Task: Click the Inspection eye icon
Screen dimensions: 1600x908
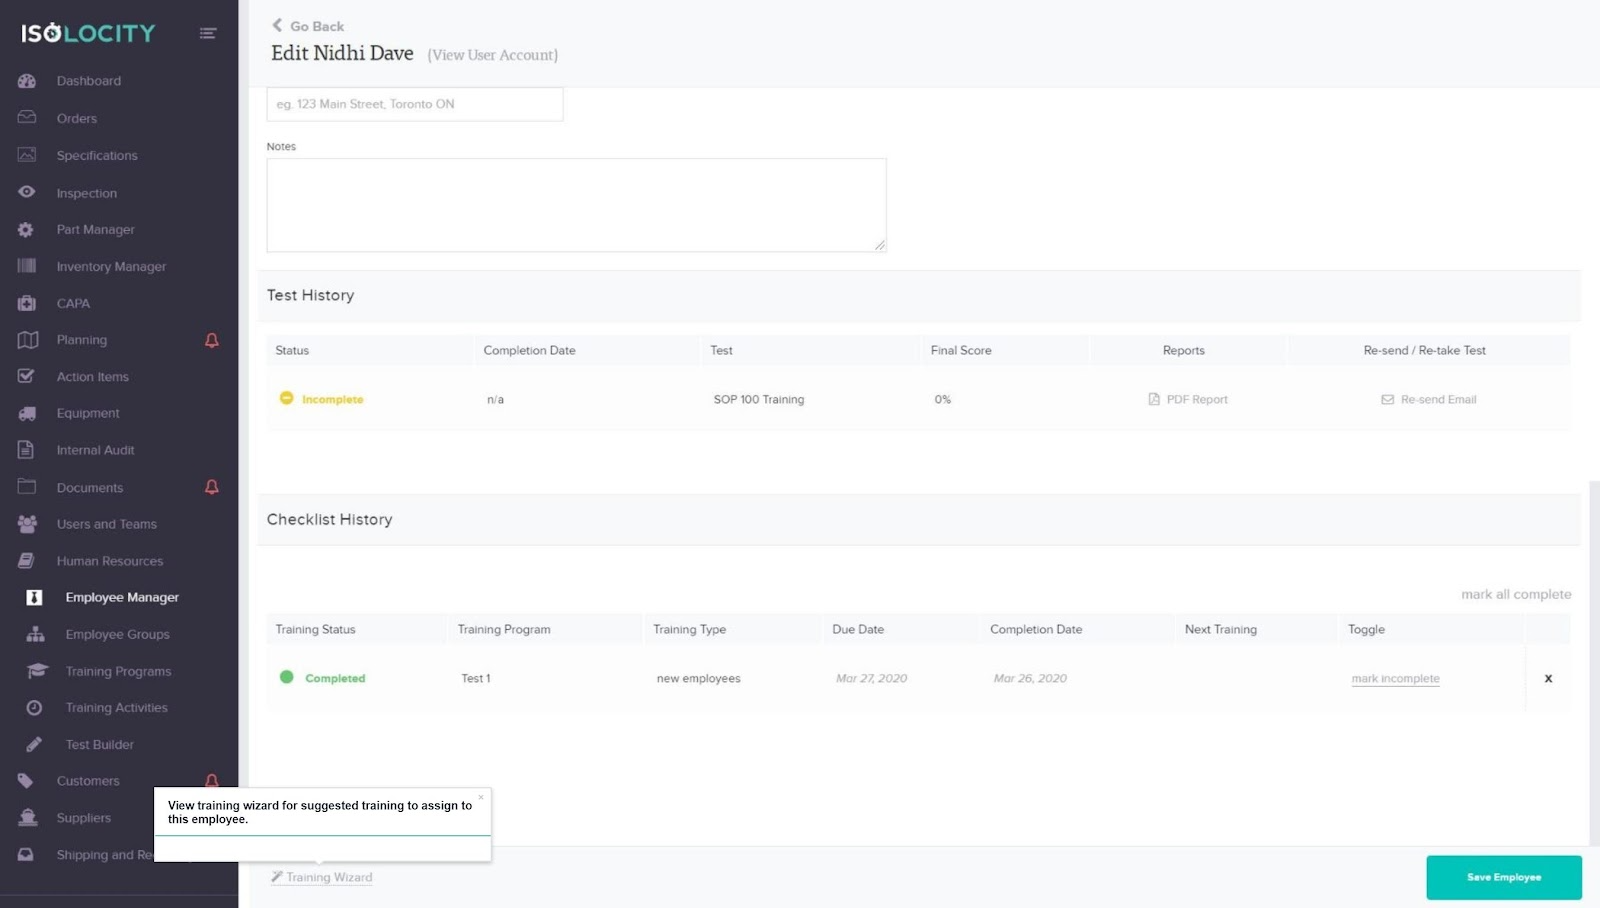Action: [27, 192]
